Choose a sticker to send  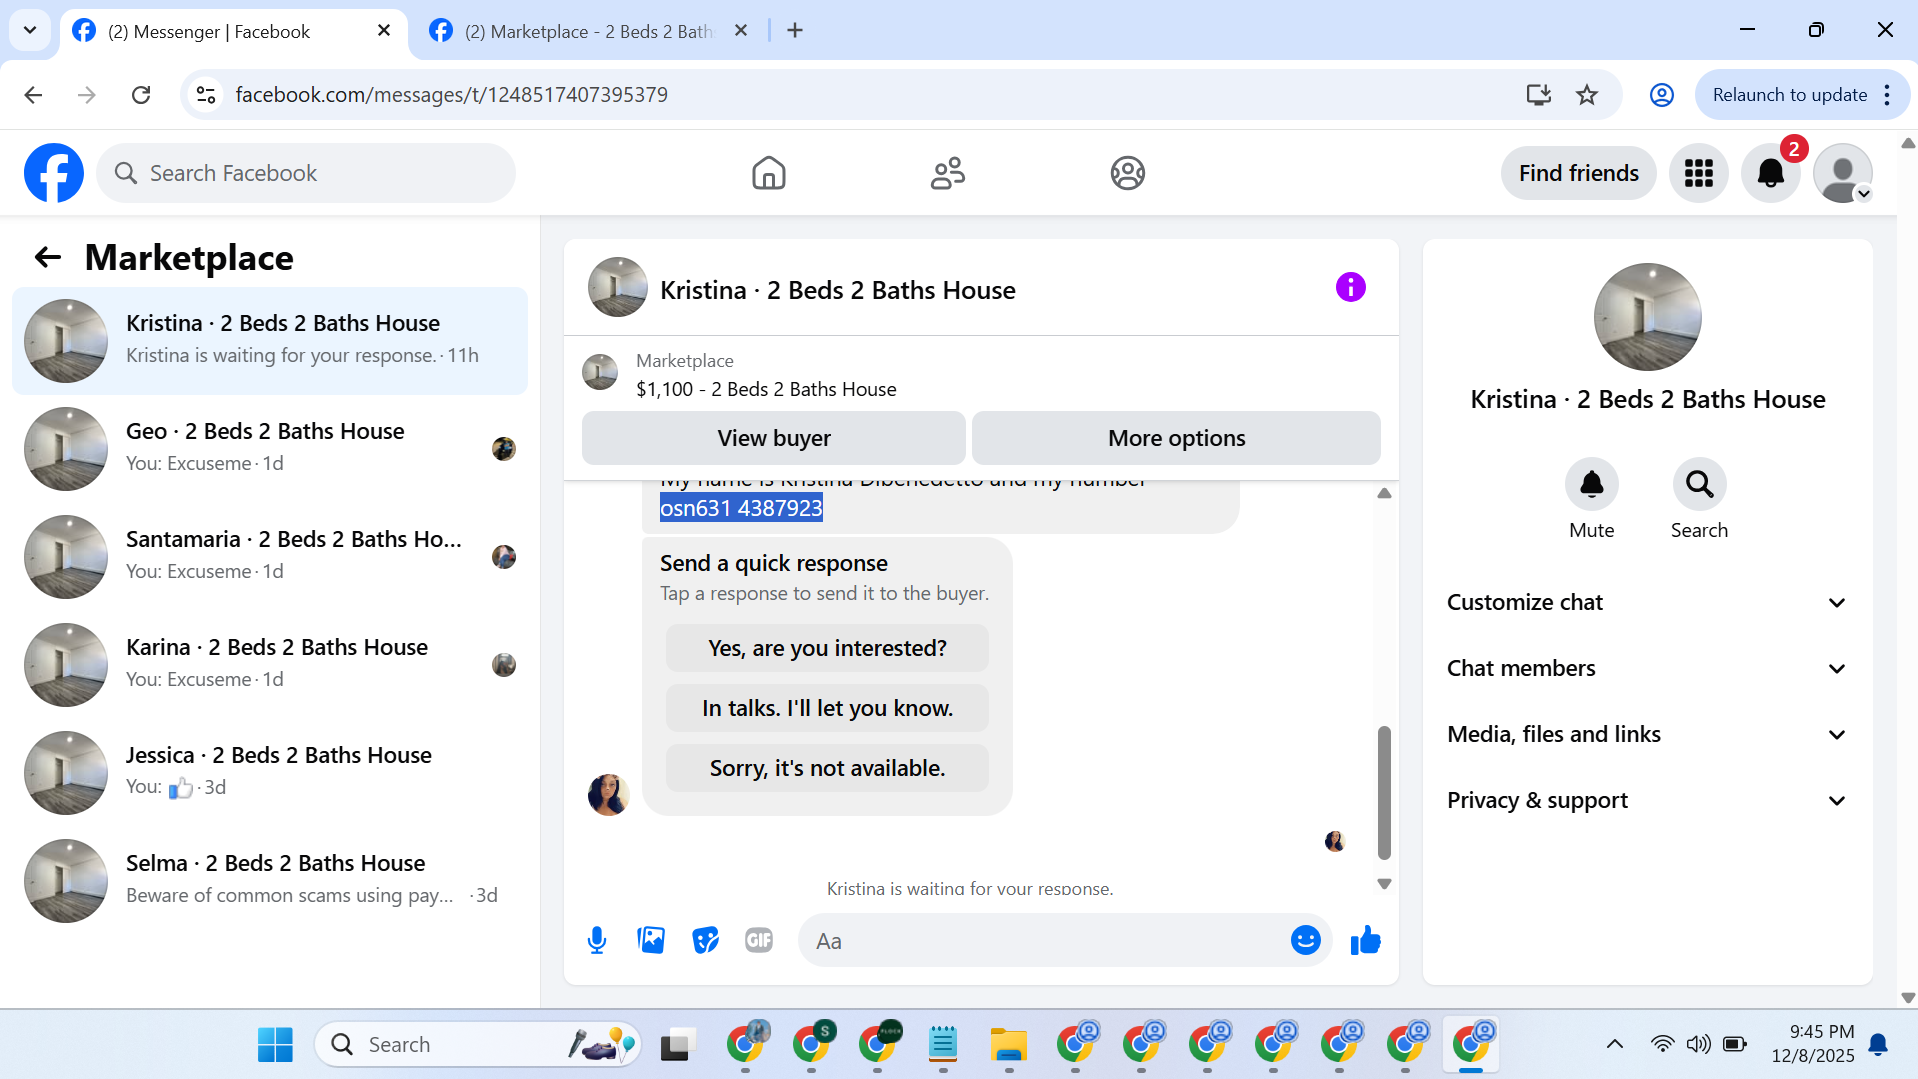click(705, 940)
